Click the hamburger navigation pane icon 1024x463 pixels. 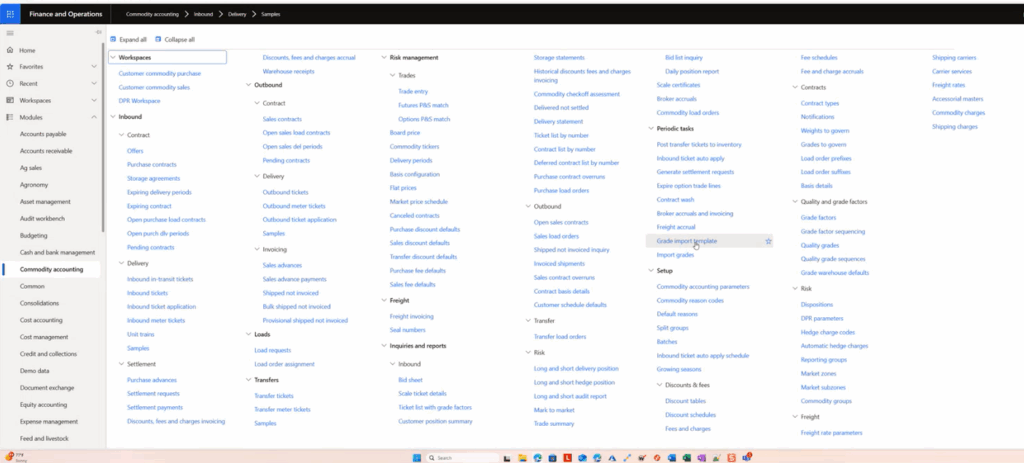tap(10, 33)
